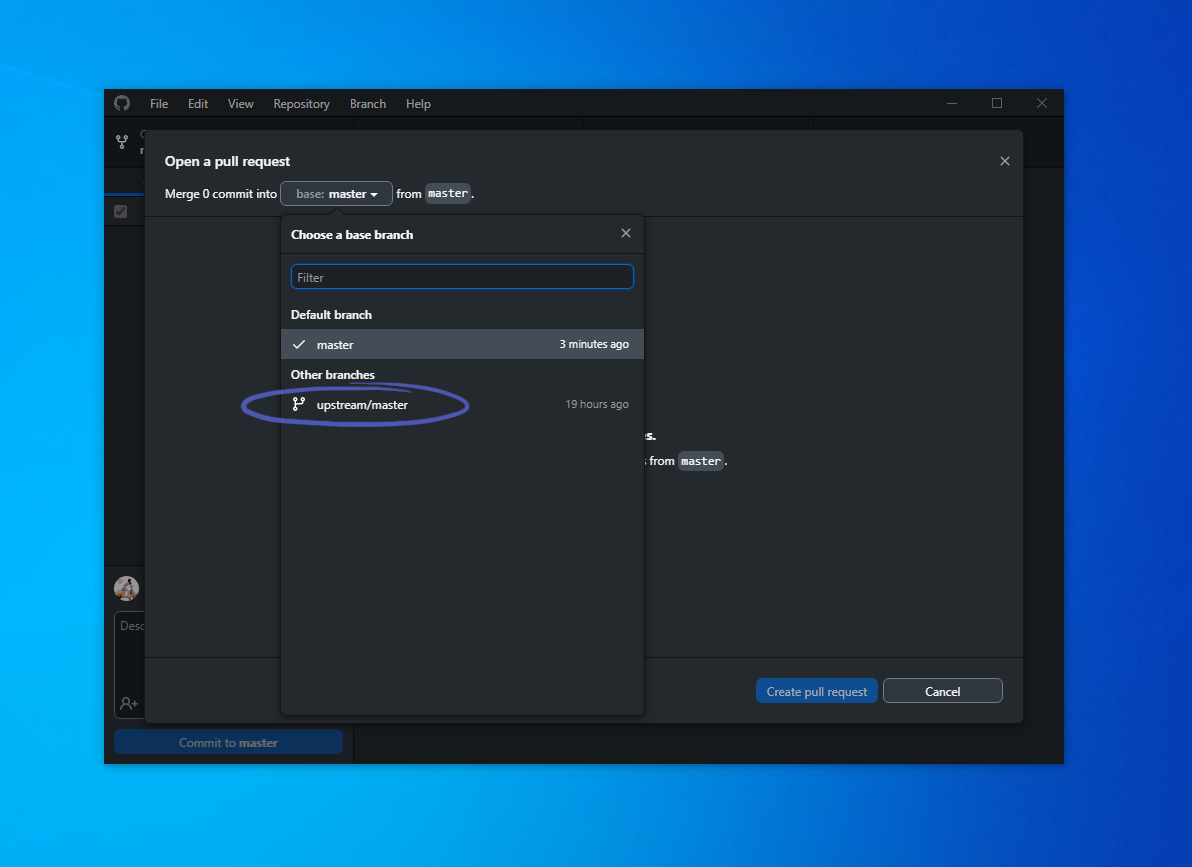Viewport: 1192px width, 867px height.
Task: Click the Default branch heading
Action: point(331,314)
